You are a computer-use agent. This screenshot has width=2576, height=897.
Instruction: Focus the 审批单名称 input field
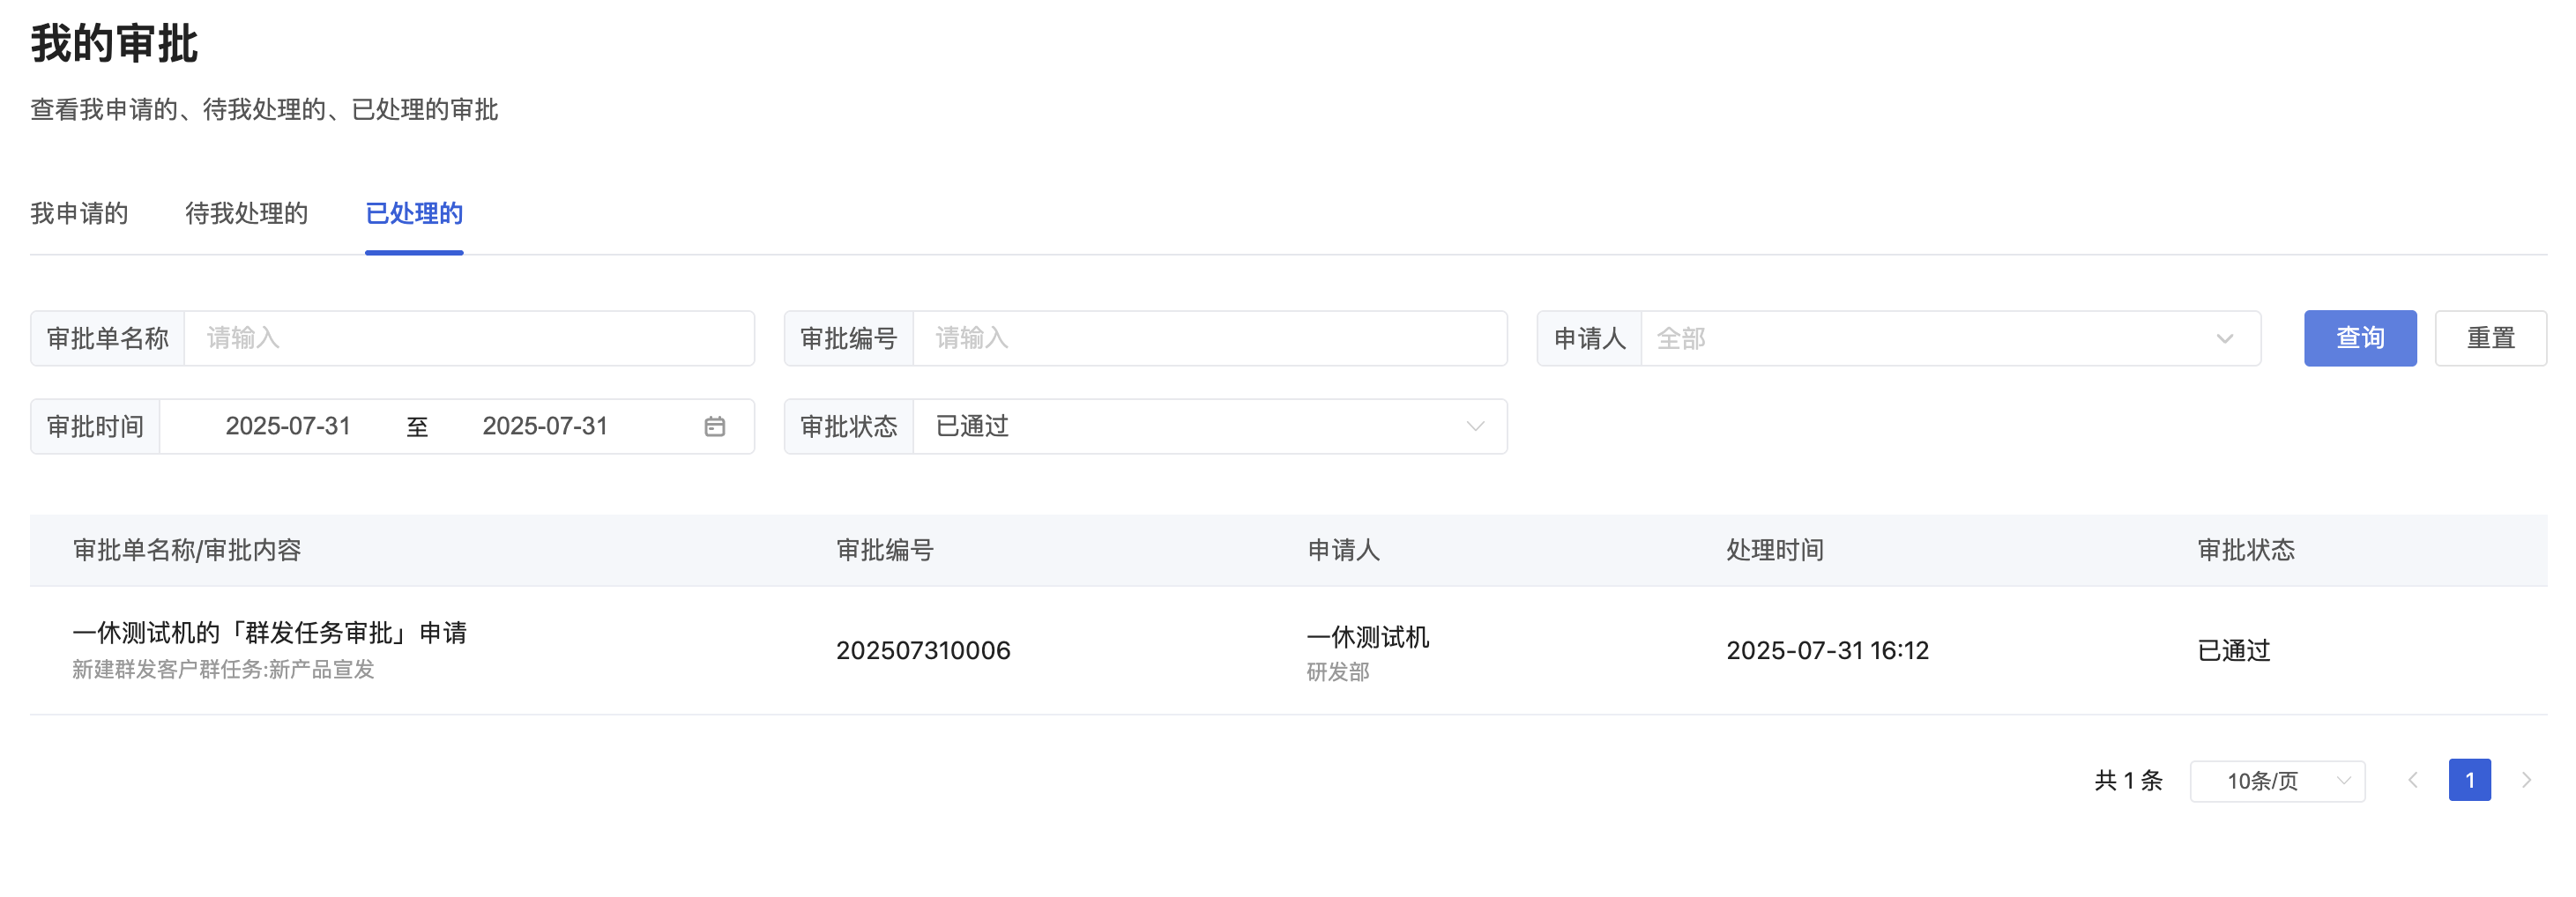[469, 338]
